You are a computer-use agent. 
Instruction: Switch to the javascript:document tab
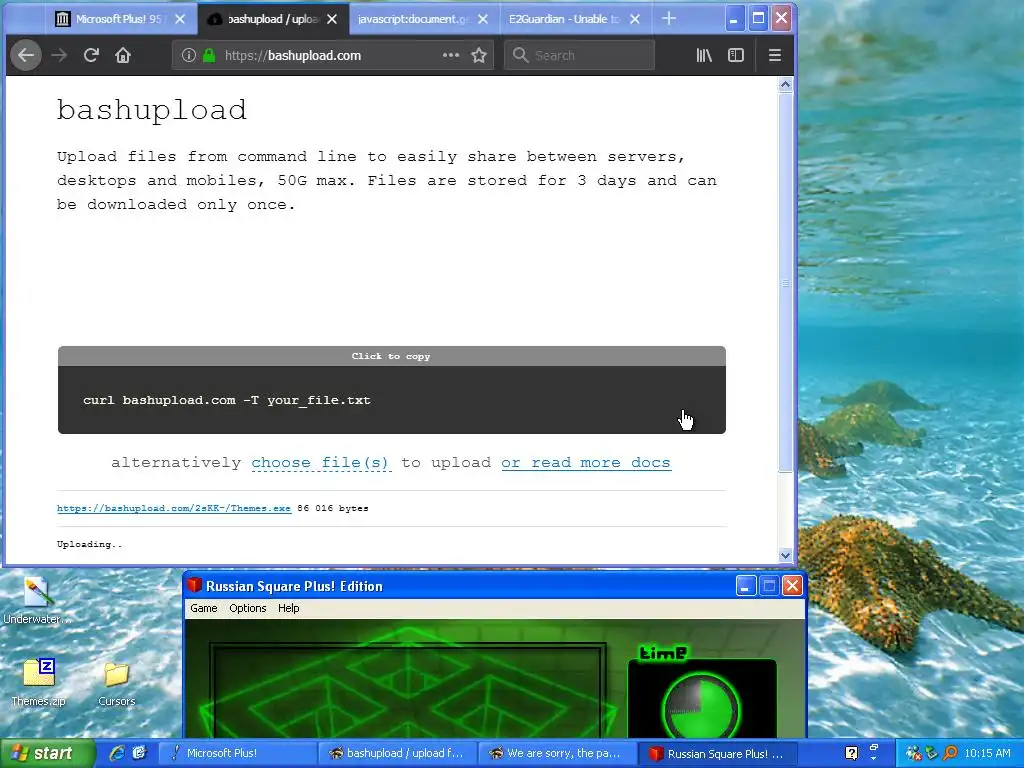pyautogui.click(x=414, y=19)
